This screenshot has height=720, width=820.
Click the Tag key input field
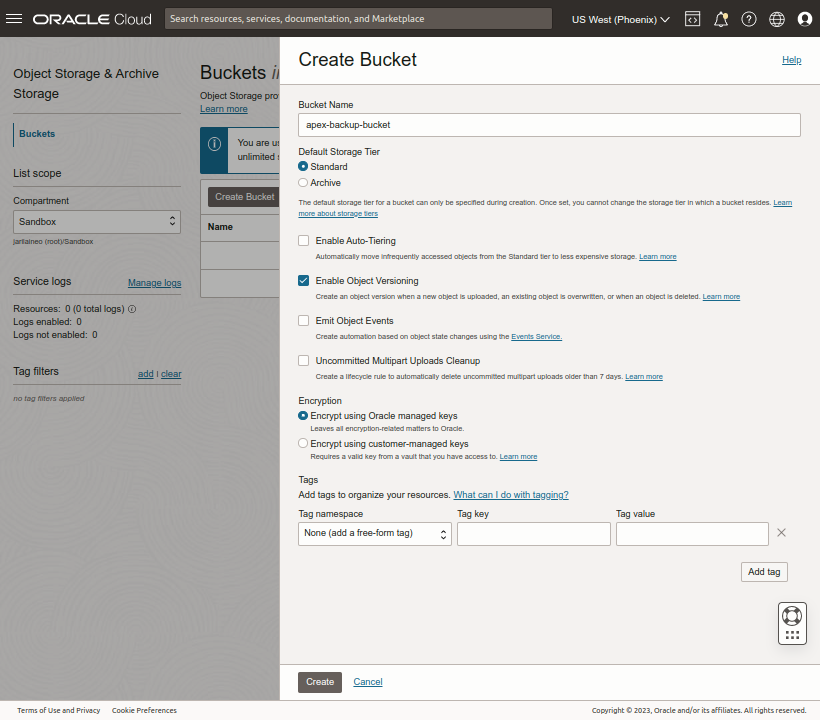pyautogui.click(x=533, y=534)
